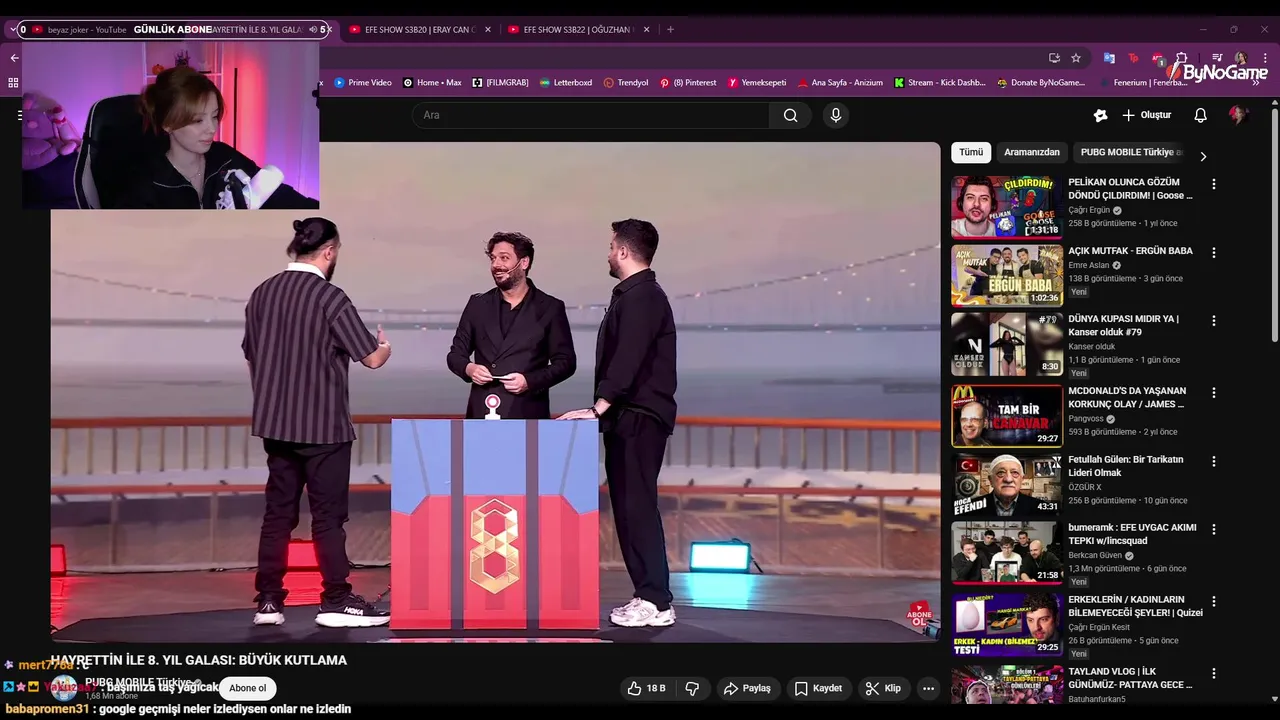Open Stream - Kick Dashboard bookmark
Screen dimensions: 1280x720
point(940,83)
